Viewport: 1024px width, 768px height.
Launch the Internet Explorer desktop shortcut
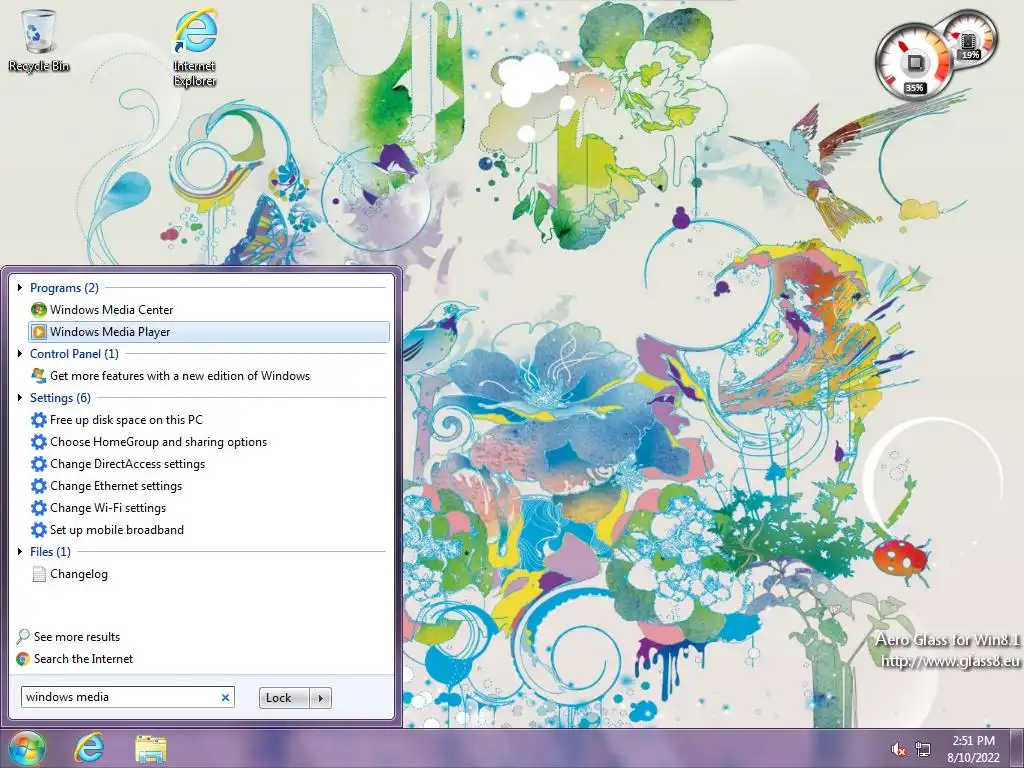pyautogui.click(x=195, y=48)
